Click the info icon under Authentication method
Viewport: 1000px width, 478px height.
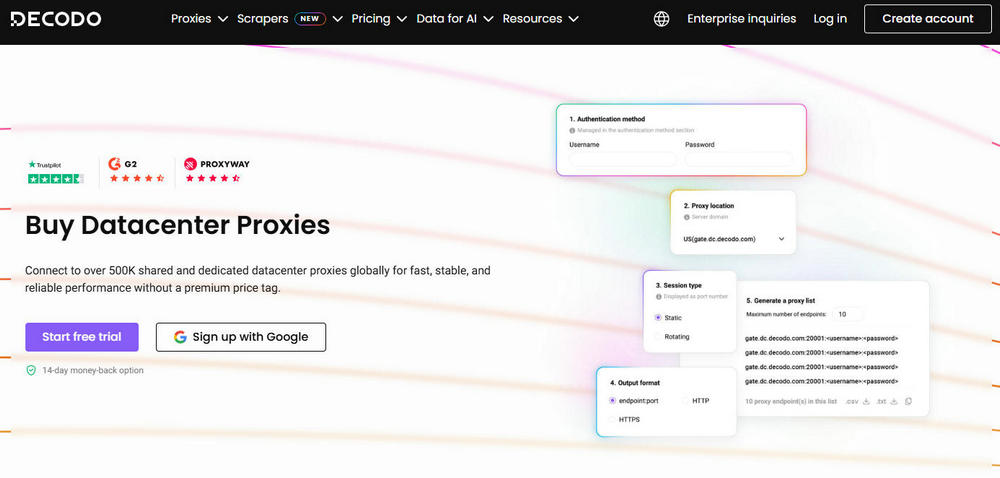(x=572, y=130)
